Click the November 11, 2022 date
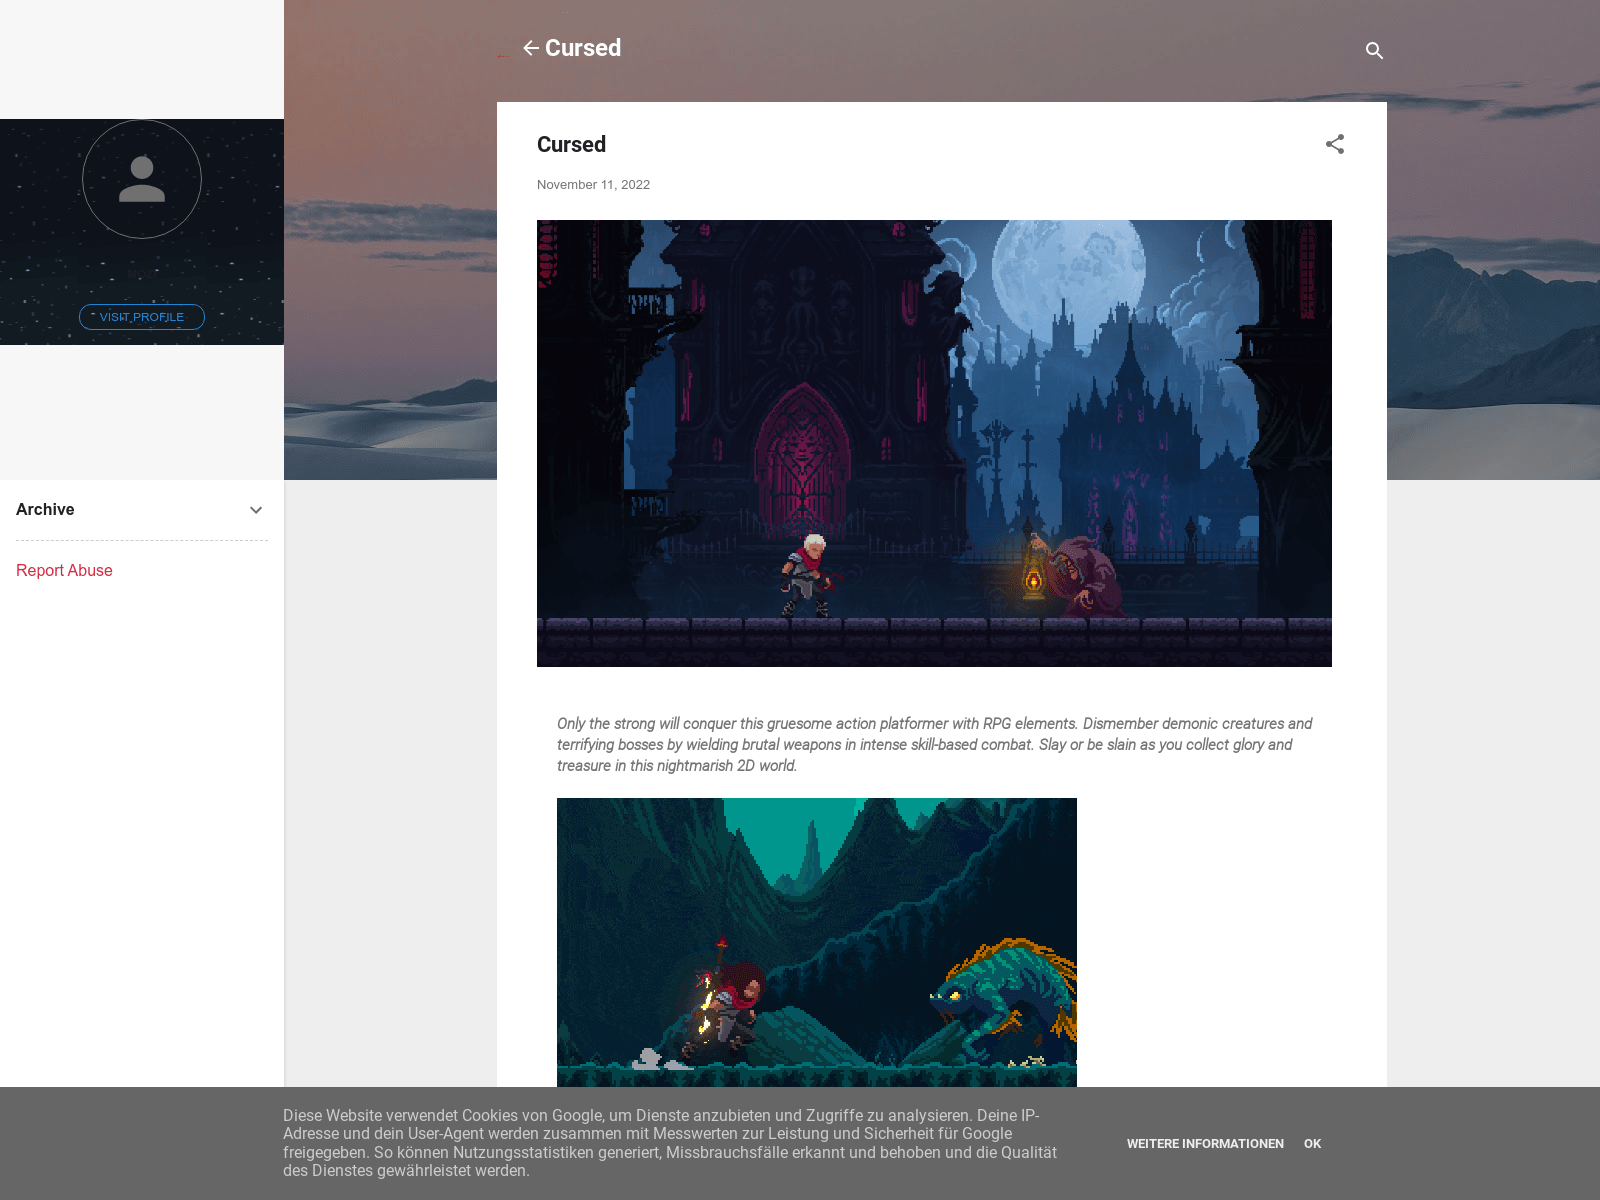 coord(593,185)
